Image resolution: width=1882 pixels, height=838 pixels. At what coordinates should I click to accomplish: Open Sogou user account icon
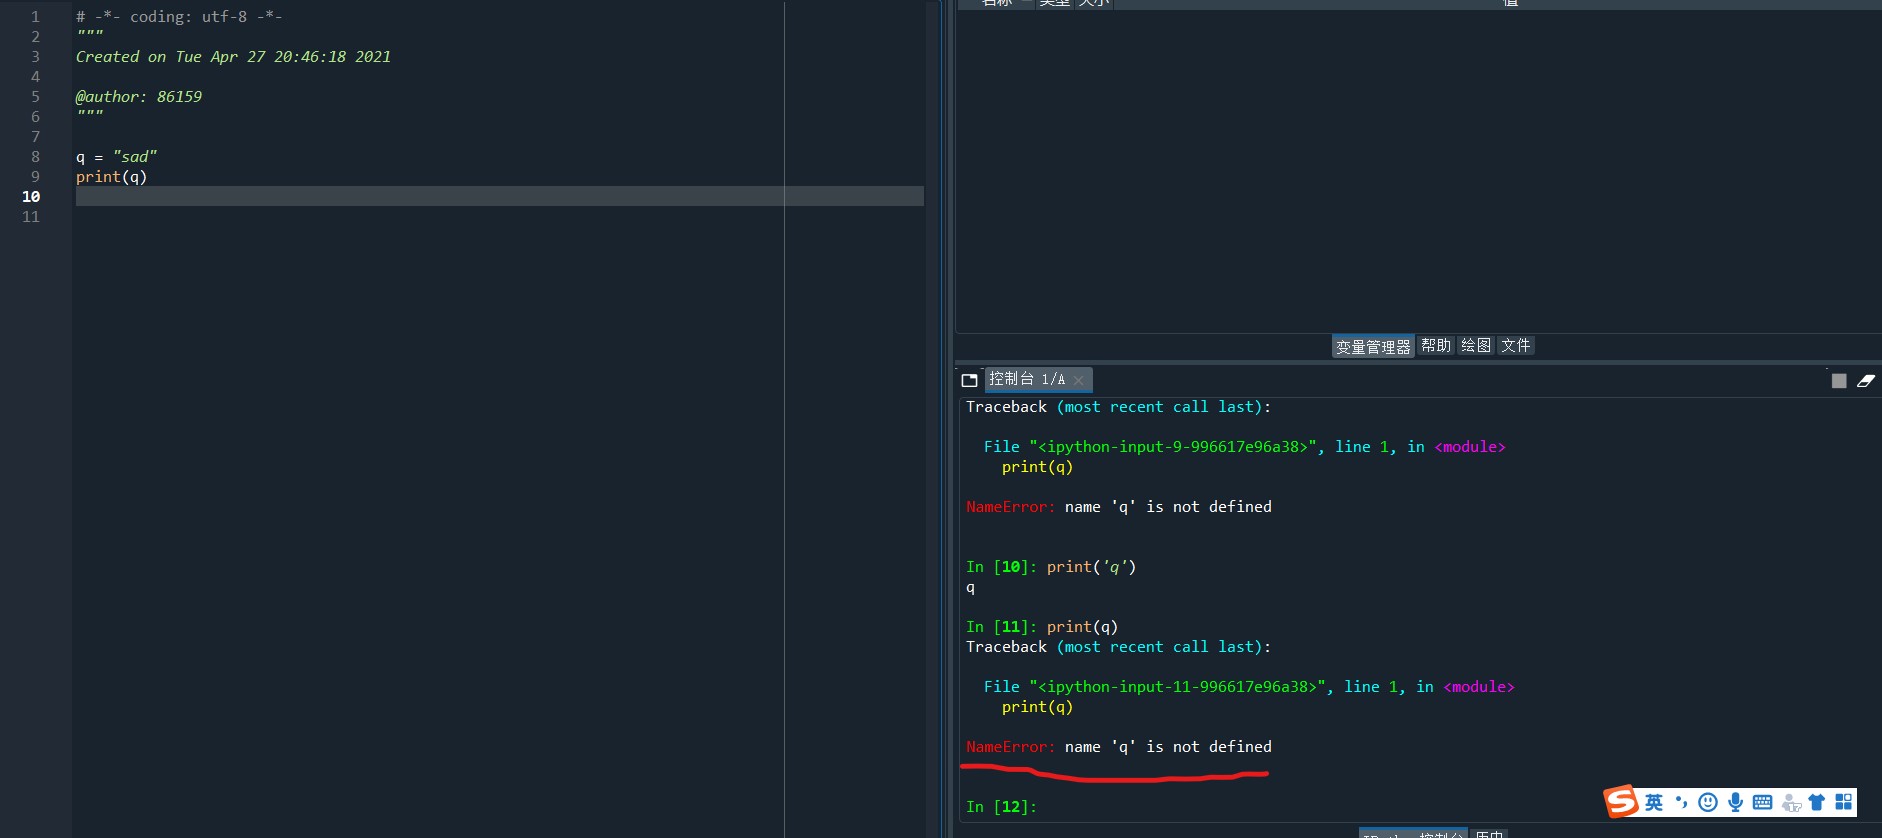(x=1791, y=802)
